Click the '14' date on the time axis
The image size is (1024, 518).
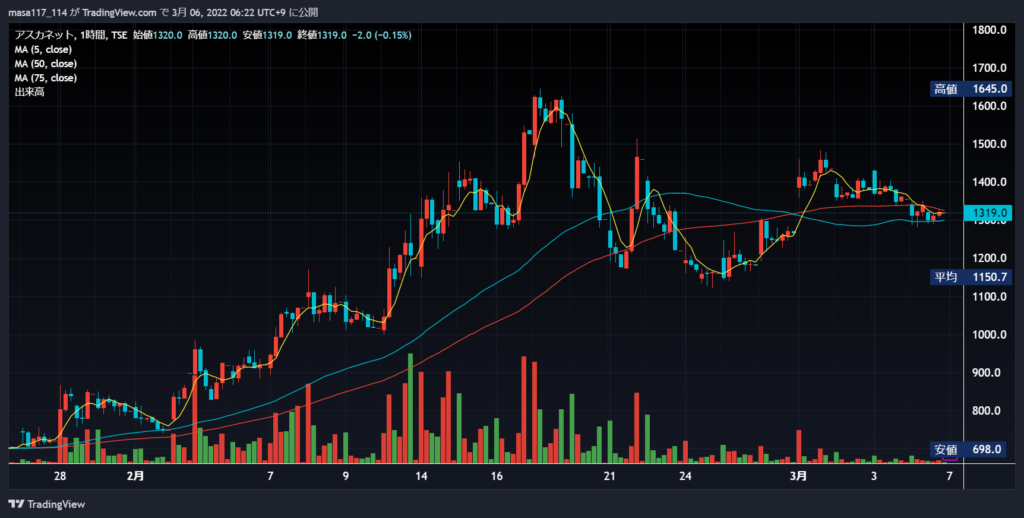point(421,476)
